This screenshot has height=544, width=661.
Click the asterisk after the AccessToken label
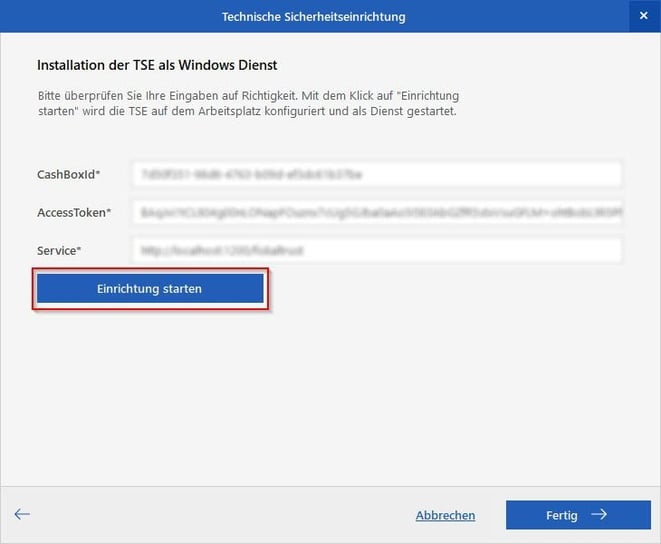pyautogui.click(x=109, y=212)
